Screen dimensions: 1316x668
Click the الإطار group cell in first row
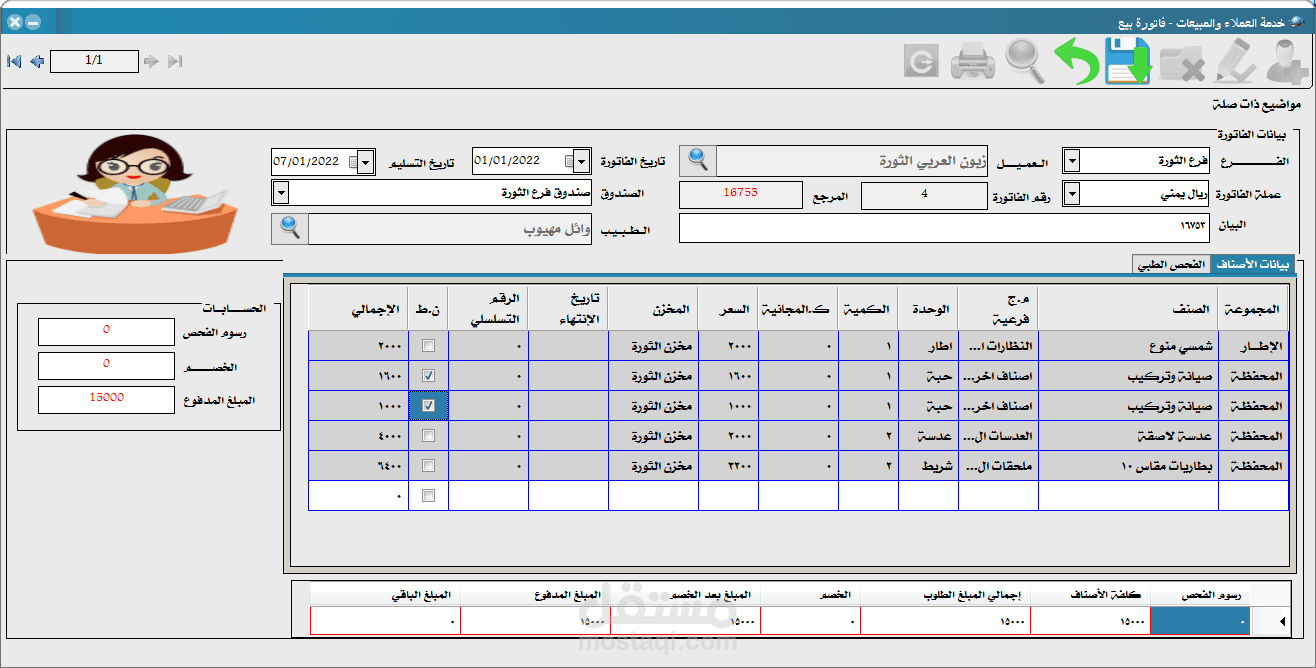pos(1253,346)
